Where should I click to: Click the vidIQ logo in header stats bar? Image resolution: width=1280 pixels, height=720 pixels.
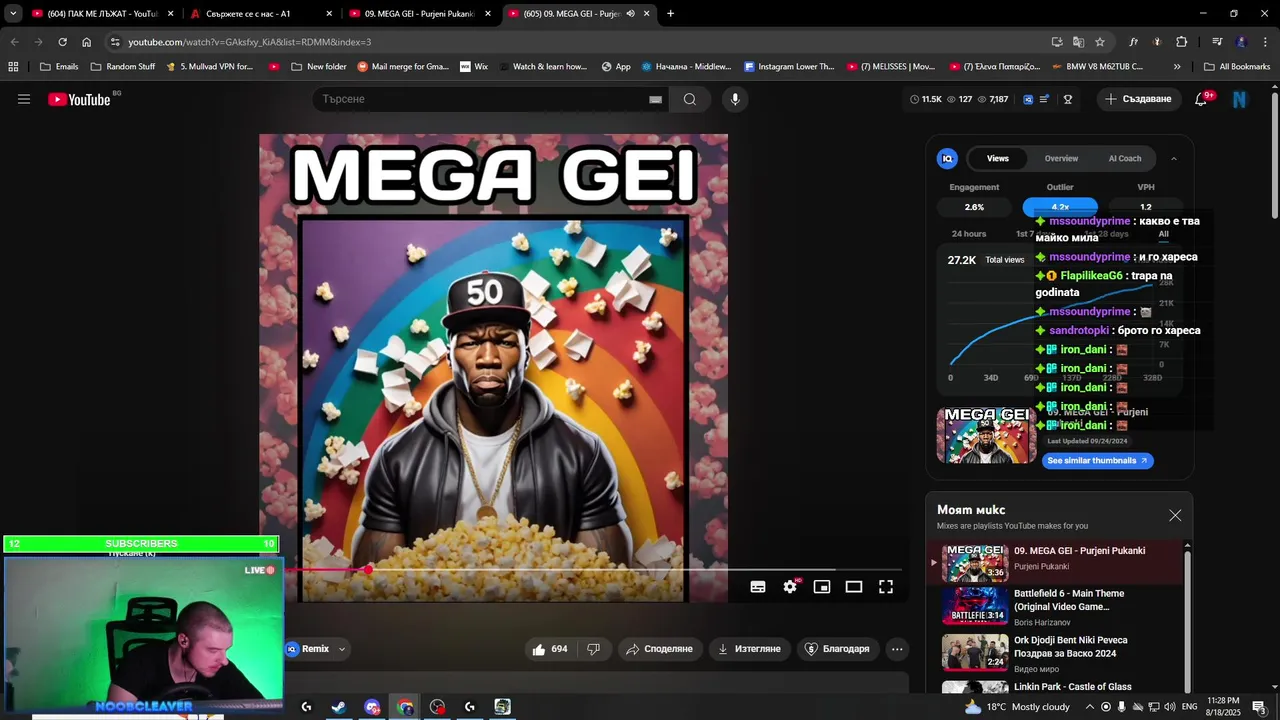(x=1027, y=99)
